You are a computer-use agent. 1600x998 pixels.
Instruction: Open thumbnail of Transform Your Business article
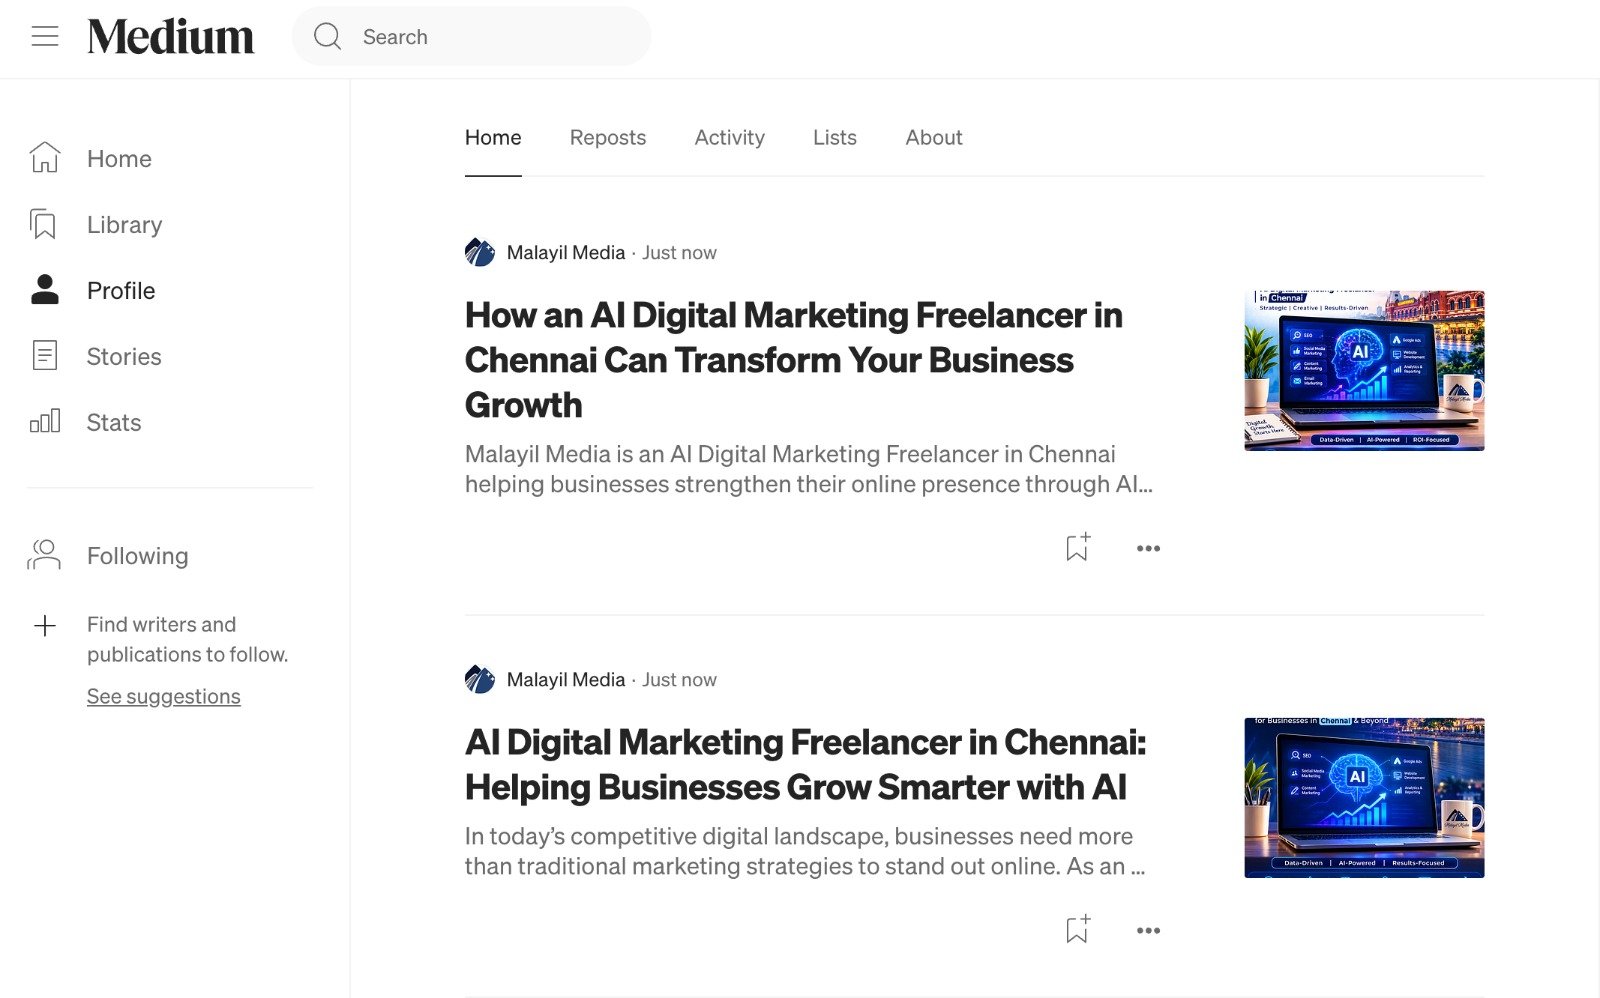click(x=1364, y=371)
